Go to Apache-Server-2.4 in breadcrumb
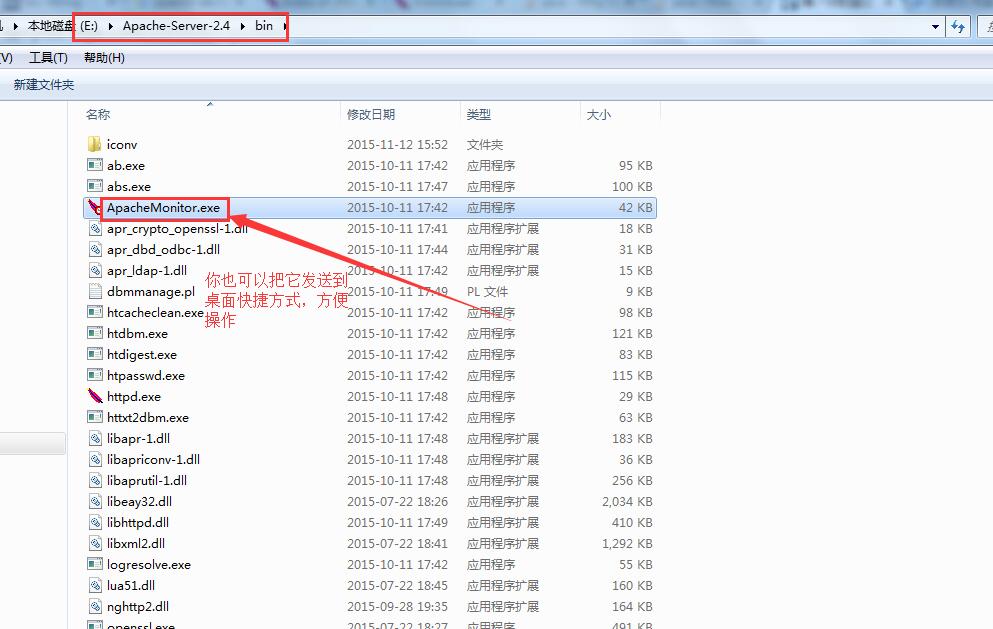 coord(176,26)
